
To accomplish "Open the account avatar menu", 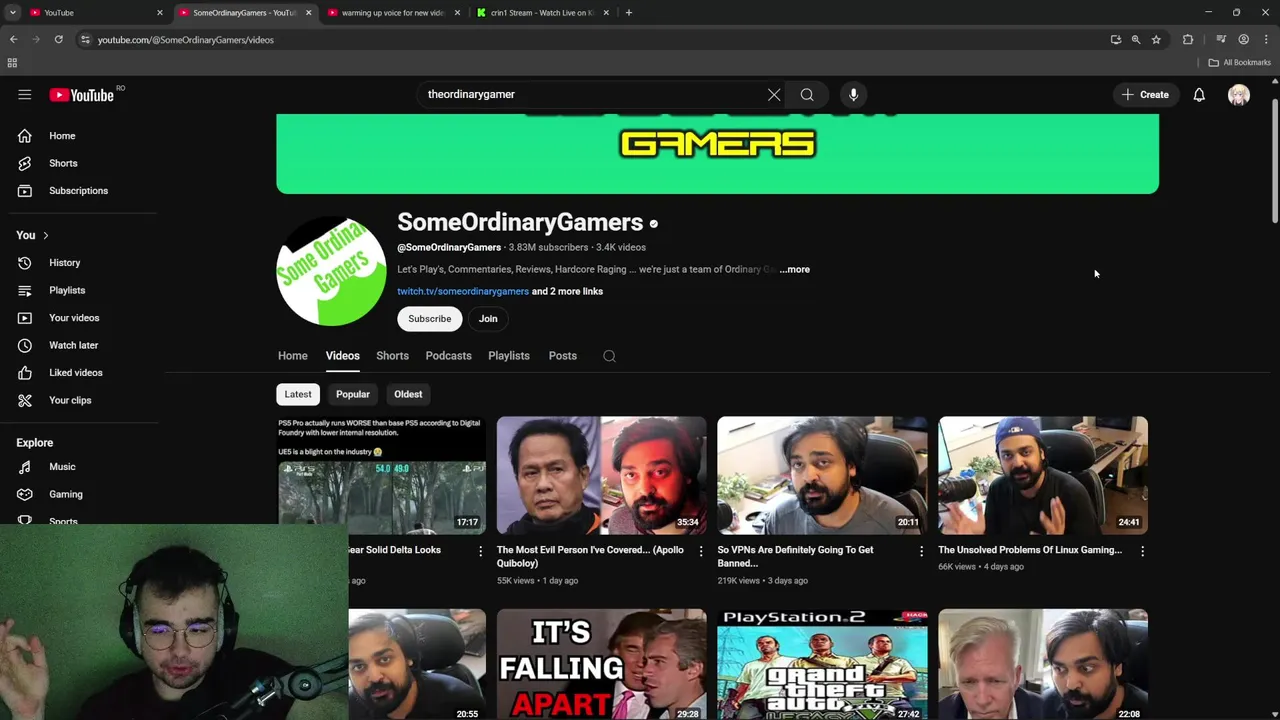I will coord(1239,95).
